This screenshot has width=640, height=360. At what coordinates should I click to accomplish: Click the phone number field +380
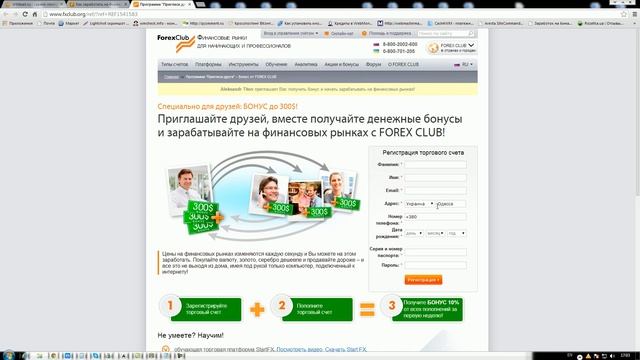click(435, 217)
